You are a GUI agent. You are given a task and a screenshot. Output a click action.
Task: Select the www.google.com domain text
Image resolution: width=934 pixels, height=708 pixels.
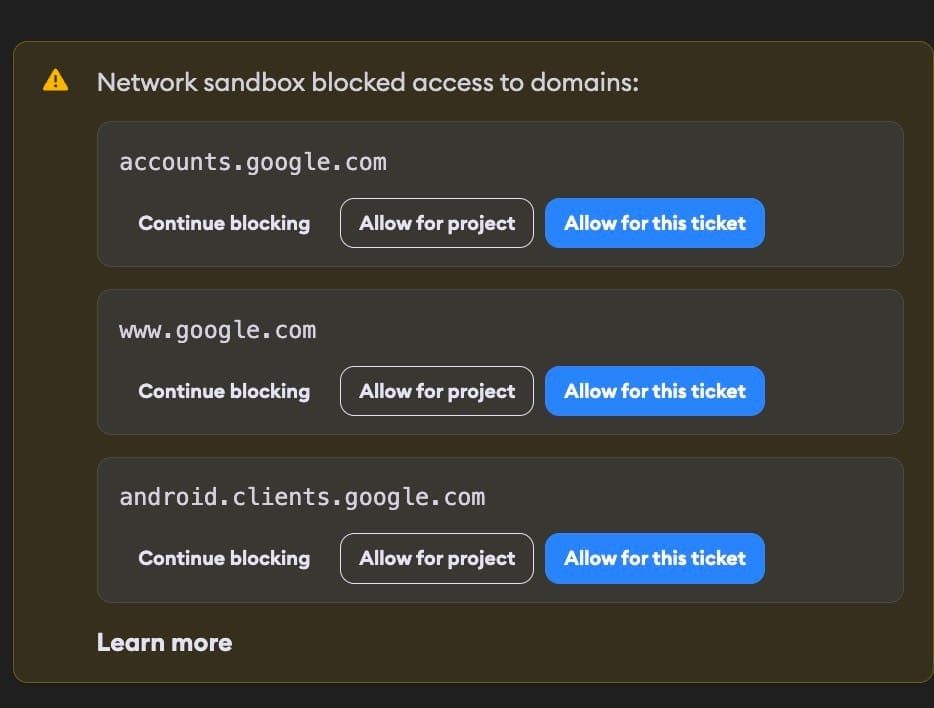coord(217,330)
